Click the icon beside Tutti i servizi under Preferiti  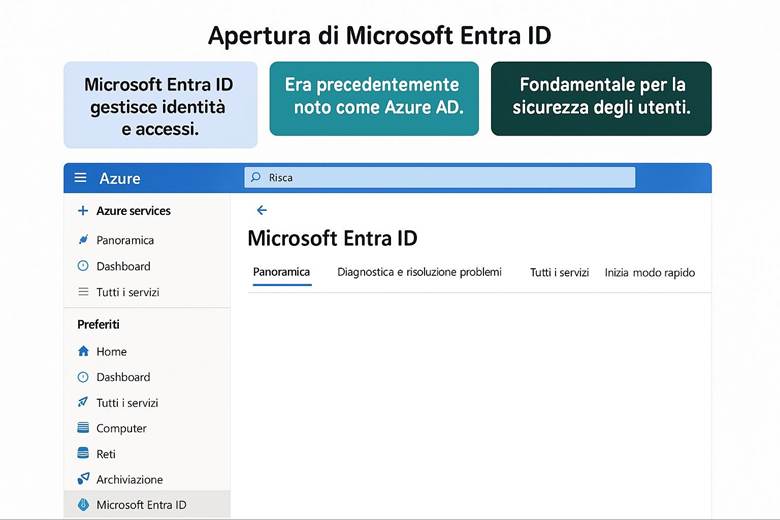coord(83,402)
